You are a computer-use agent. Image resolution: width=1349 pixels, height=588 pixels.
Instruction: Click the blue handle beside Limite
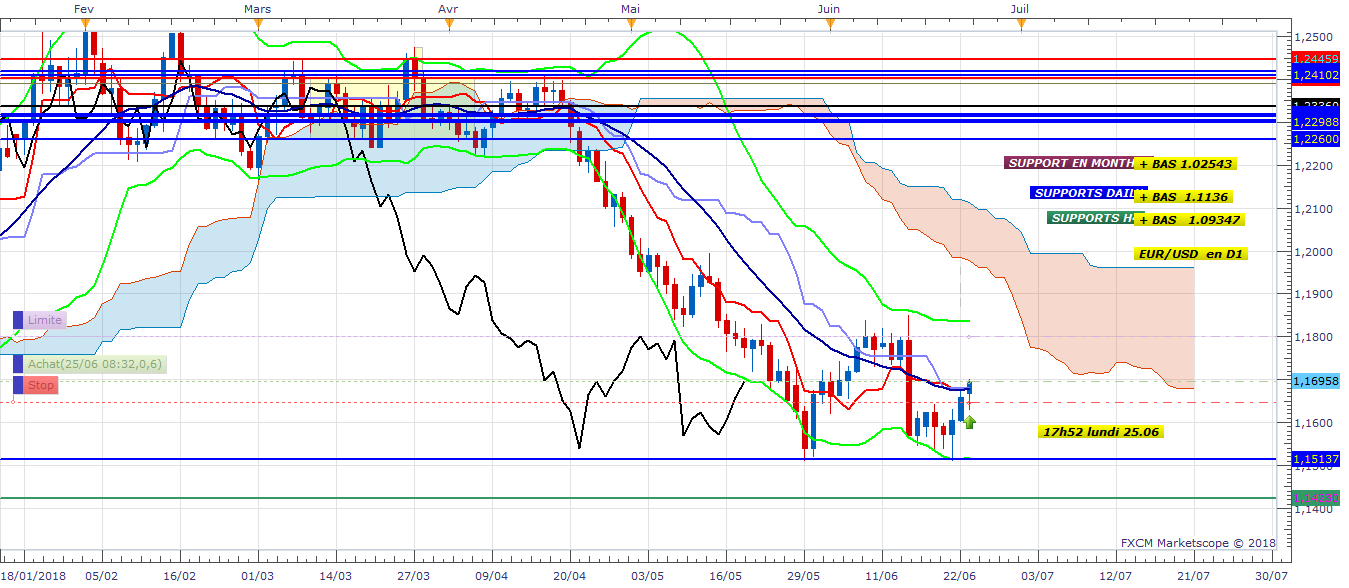(17, 320)
